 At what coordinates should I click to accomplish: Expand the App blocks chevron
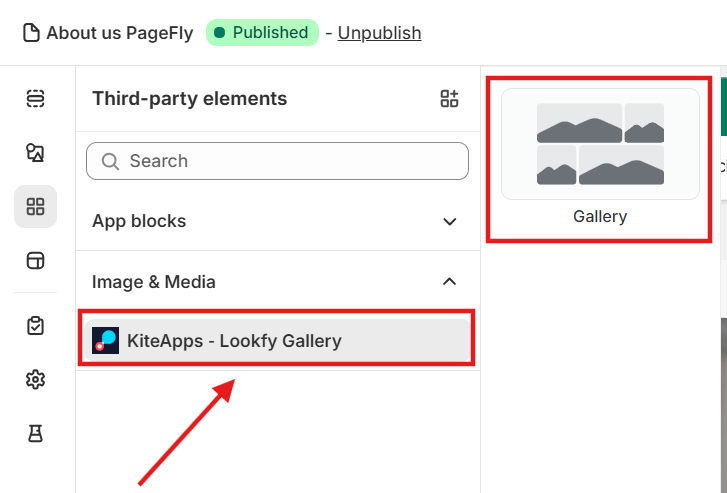[449, 221]
